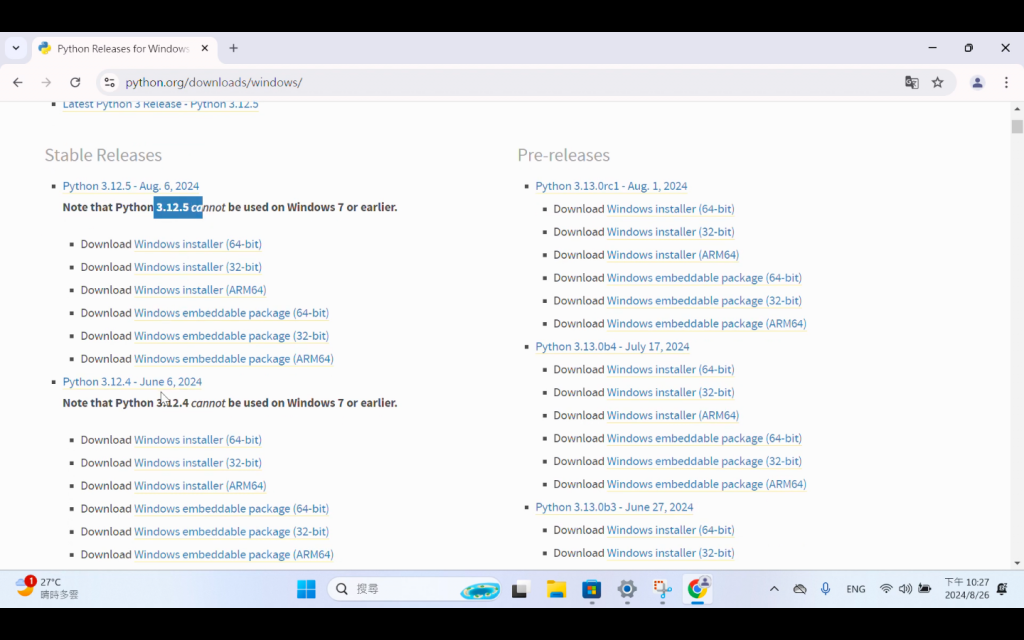Bookmark this page with the star

(938, 82)
